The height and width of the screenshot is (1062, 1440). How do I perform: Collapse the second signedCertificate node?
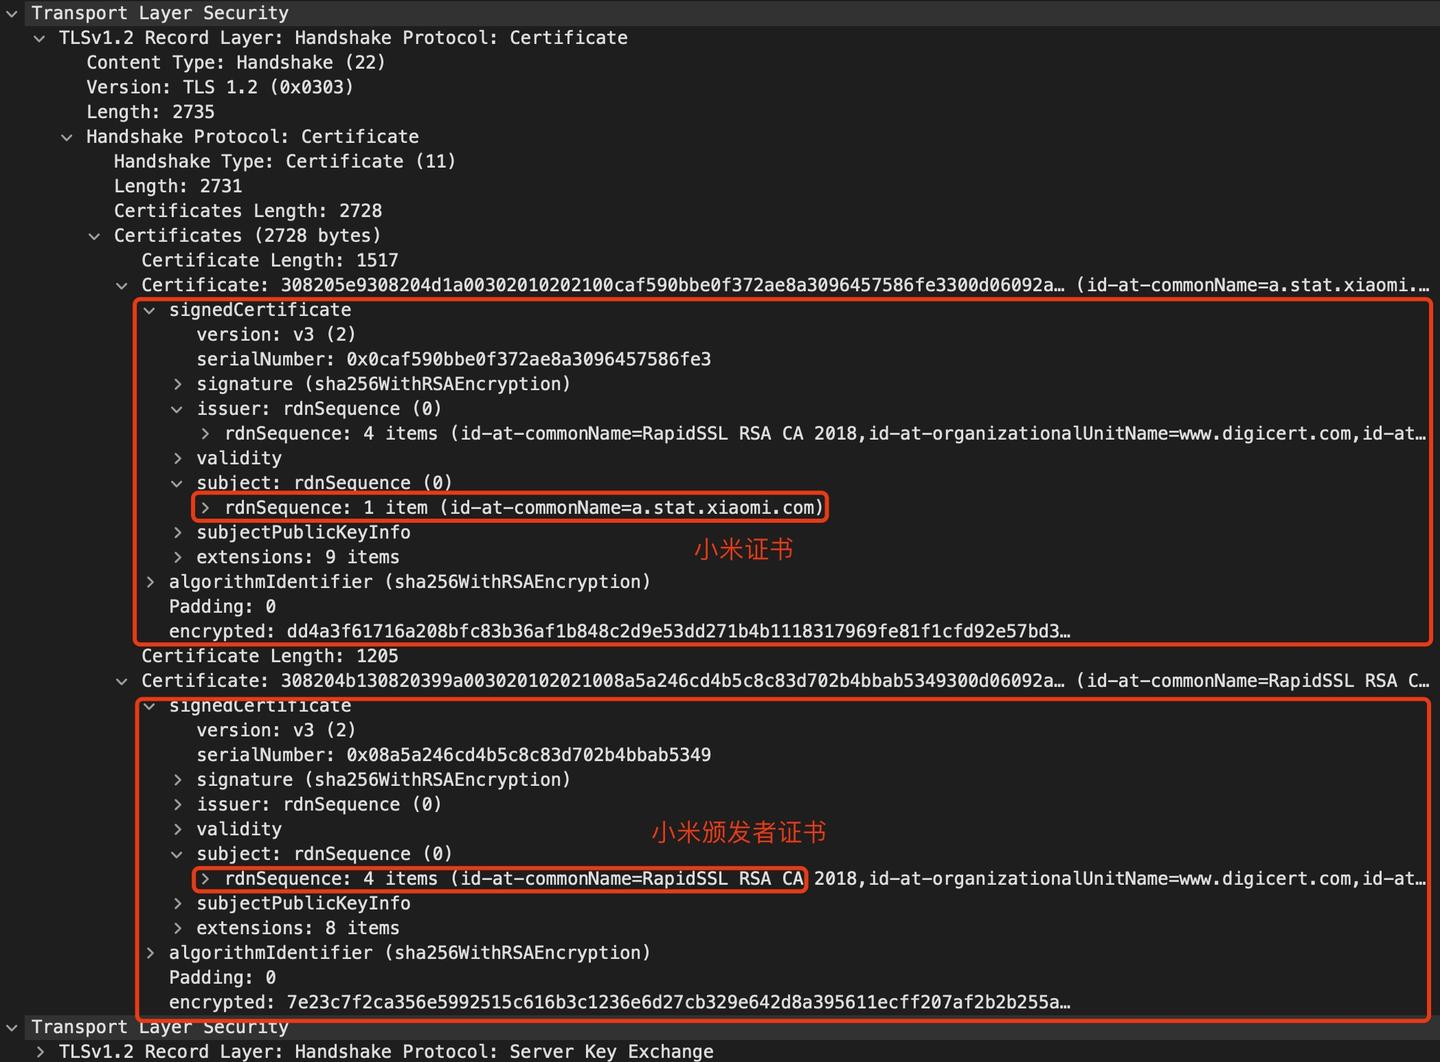pos(149,705)
